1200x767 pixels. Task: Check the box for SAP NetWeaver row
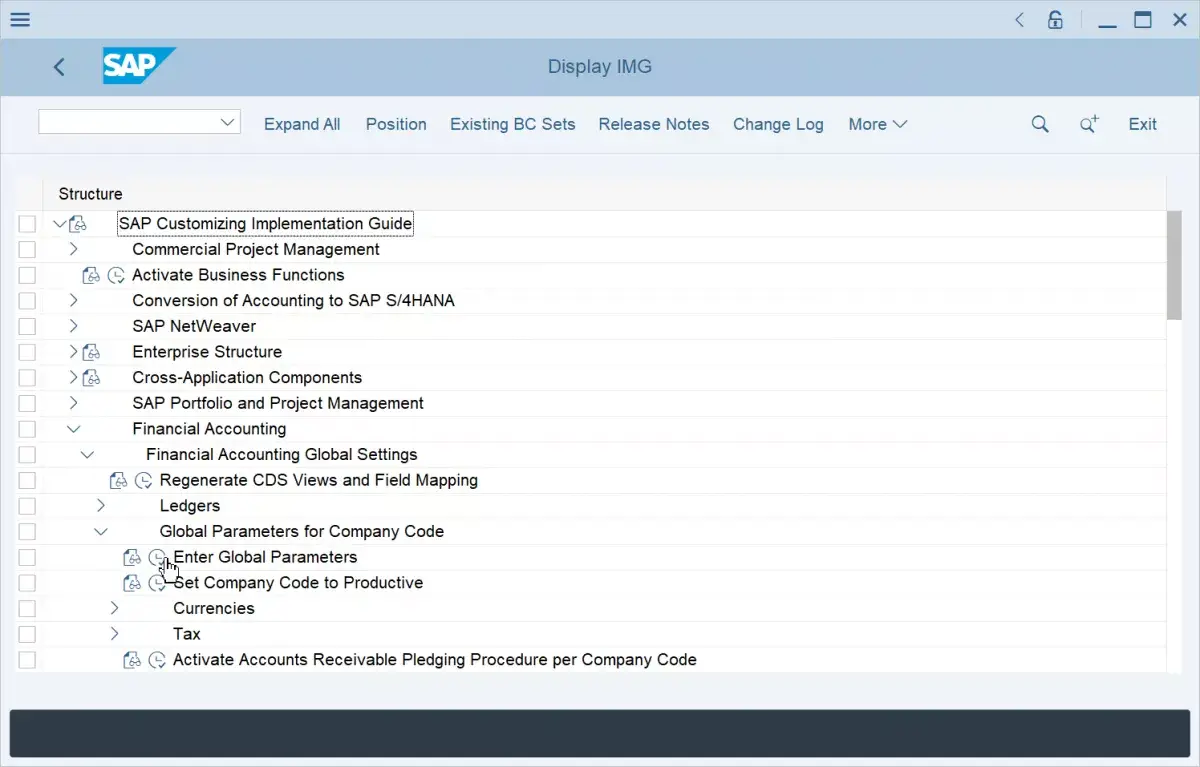(x=27, y=326)
